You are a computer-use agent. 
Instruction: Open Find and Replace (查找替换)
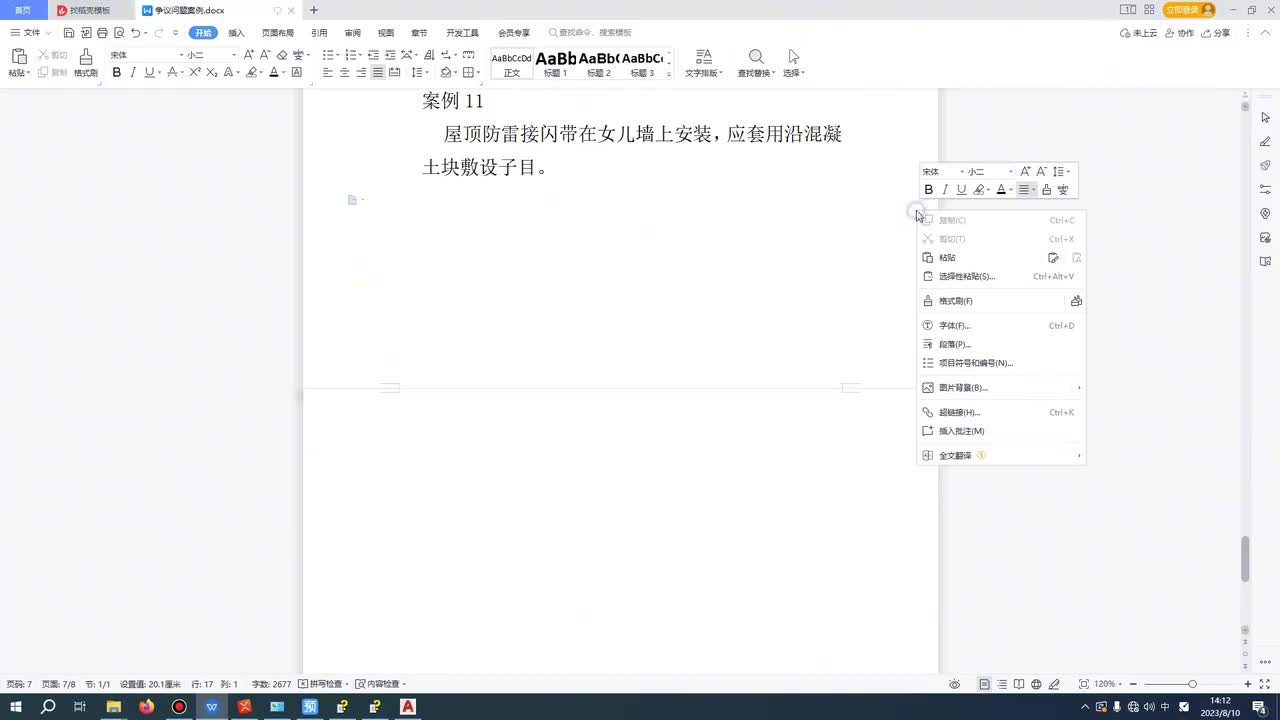[756, 63]
